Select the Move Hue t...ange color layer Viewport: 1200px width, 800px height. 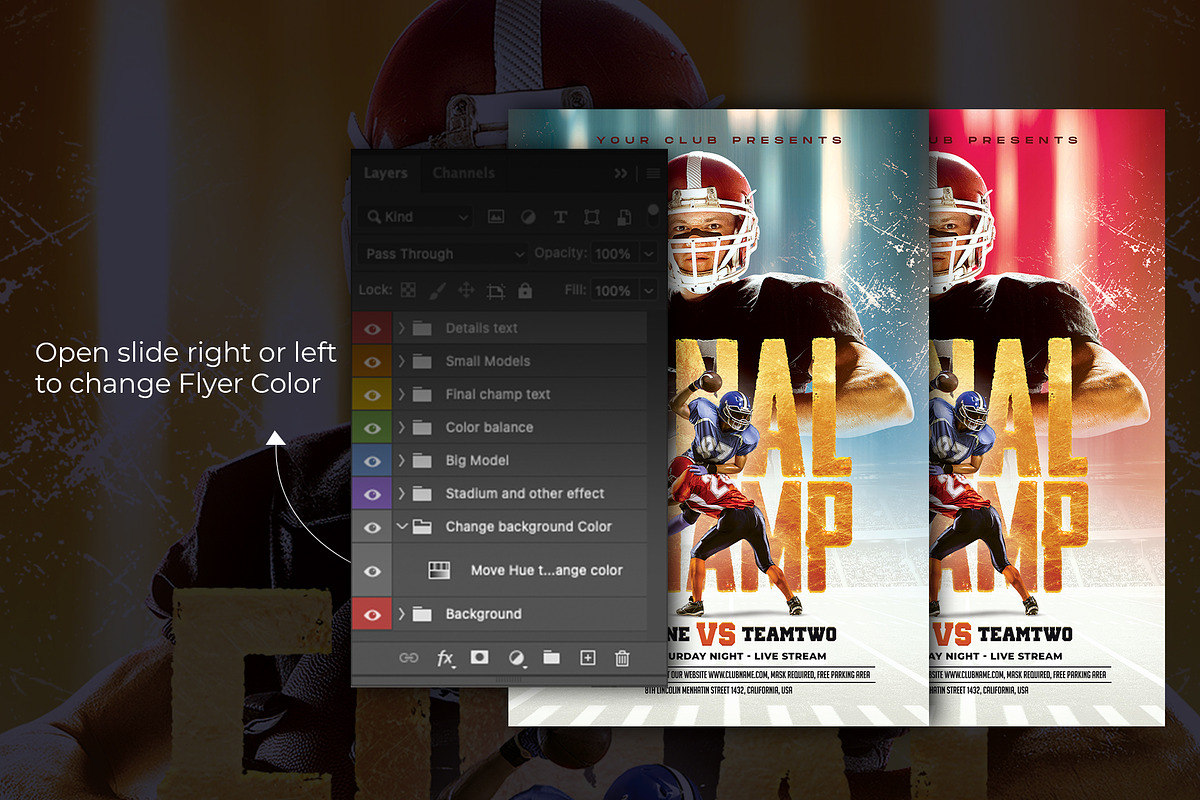547,570
